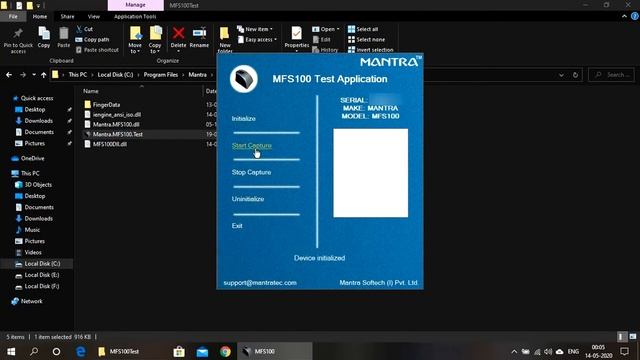The image size is (640, 360).
Task: Click Initialize in the MFS100 app
Action: coord(243,119)
